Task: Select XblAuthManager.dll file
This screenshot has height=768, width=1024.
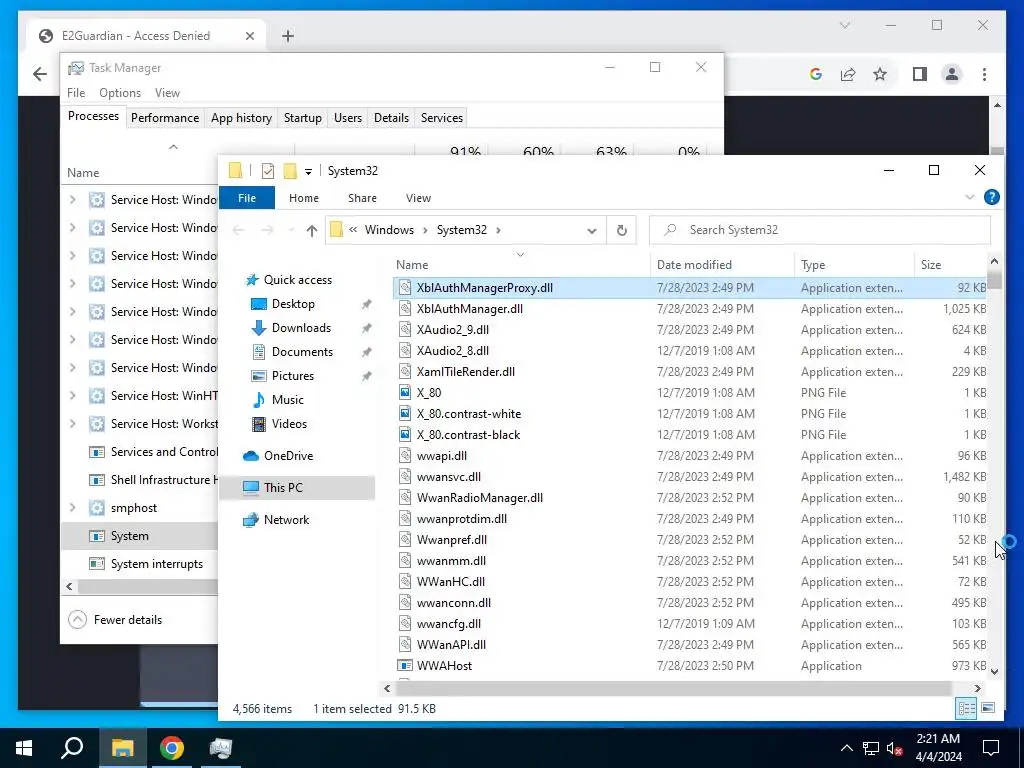Action: pos(470,309)
